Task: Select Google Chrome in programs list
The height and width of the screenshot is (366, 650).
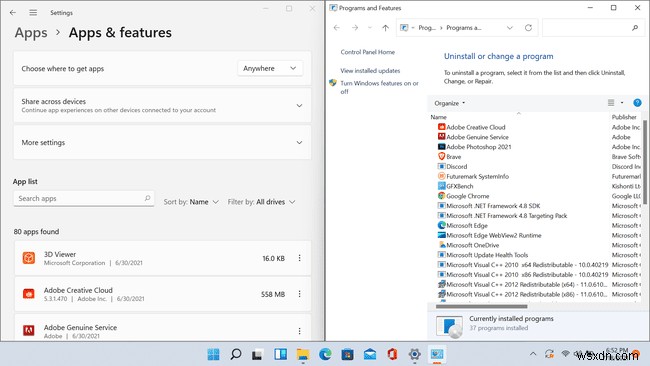Action: [467, 196]
